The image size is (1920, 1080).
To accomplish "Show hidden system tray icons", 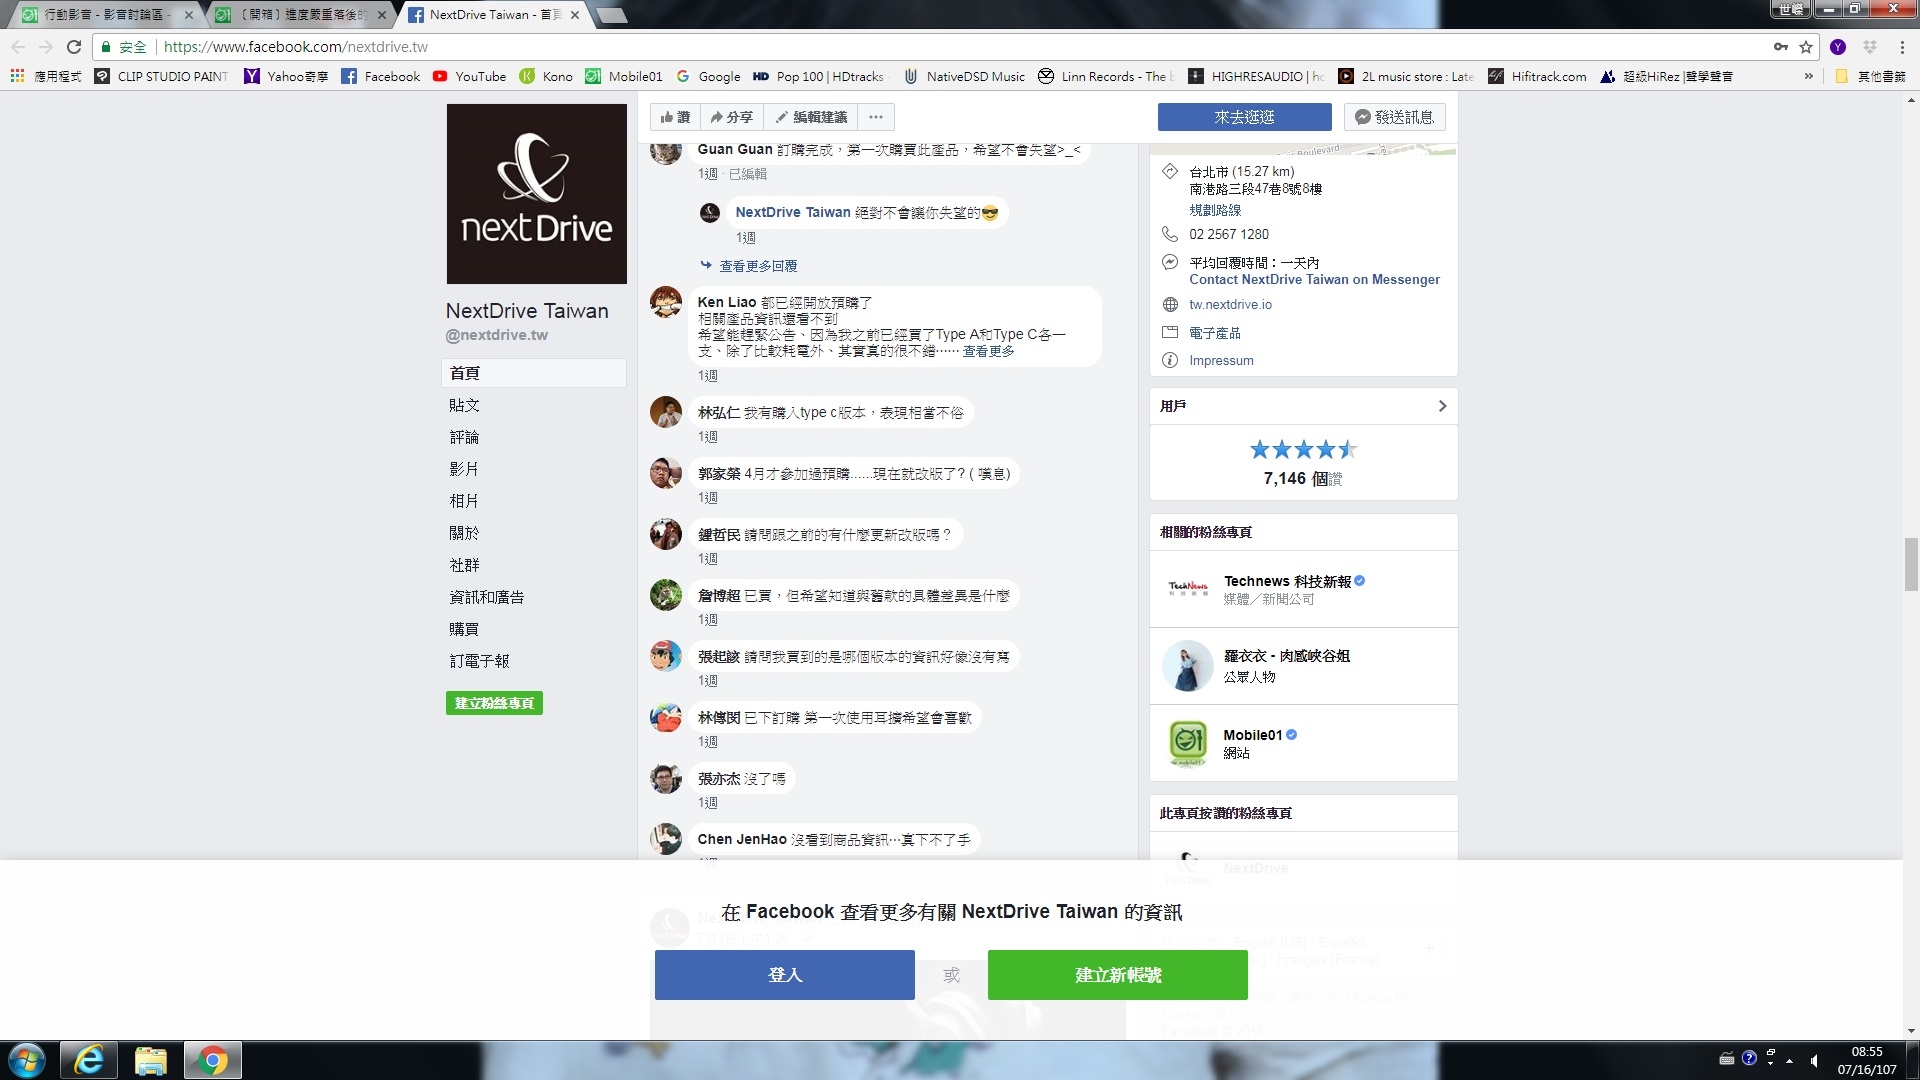I will [x=1789, y=1060].
